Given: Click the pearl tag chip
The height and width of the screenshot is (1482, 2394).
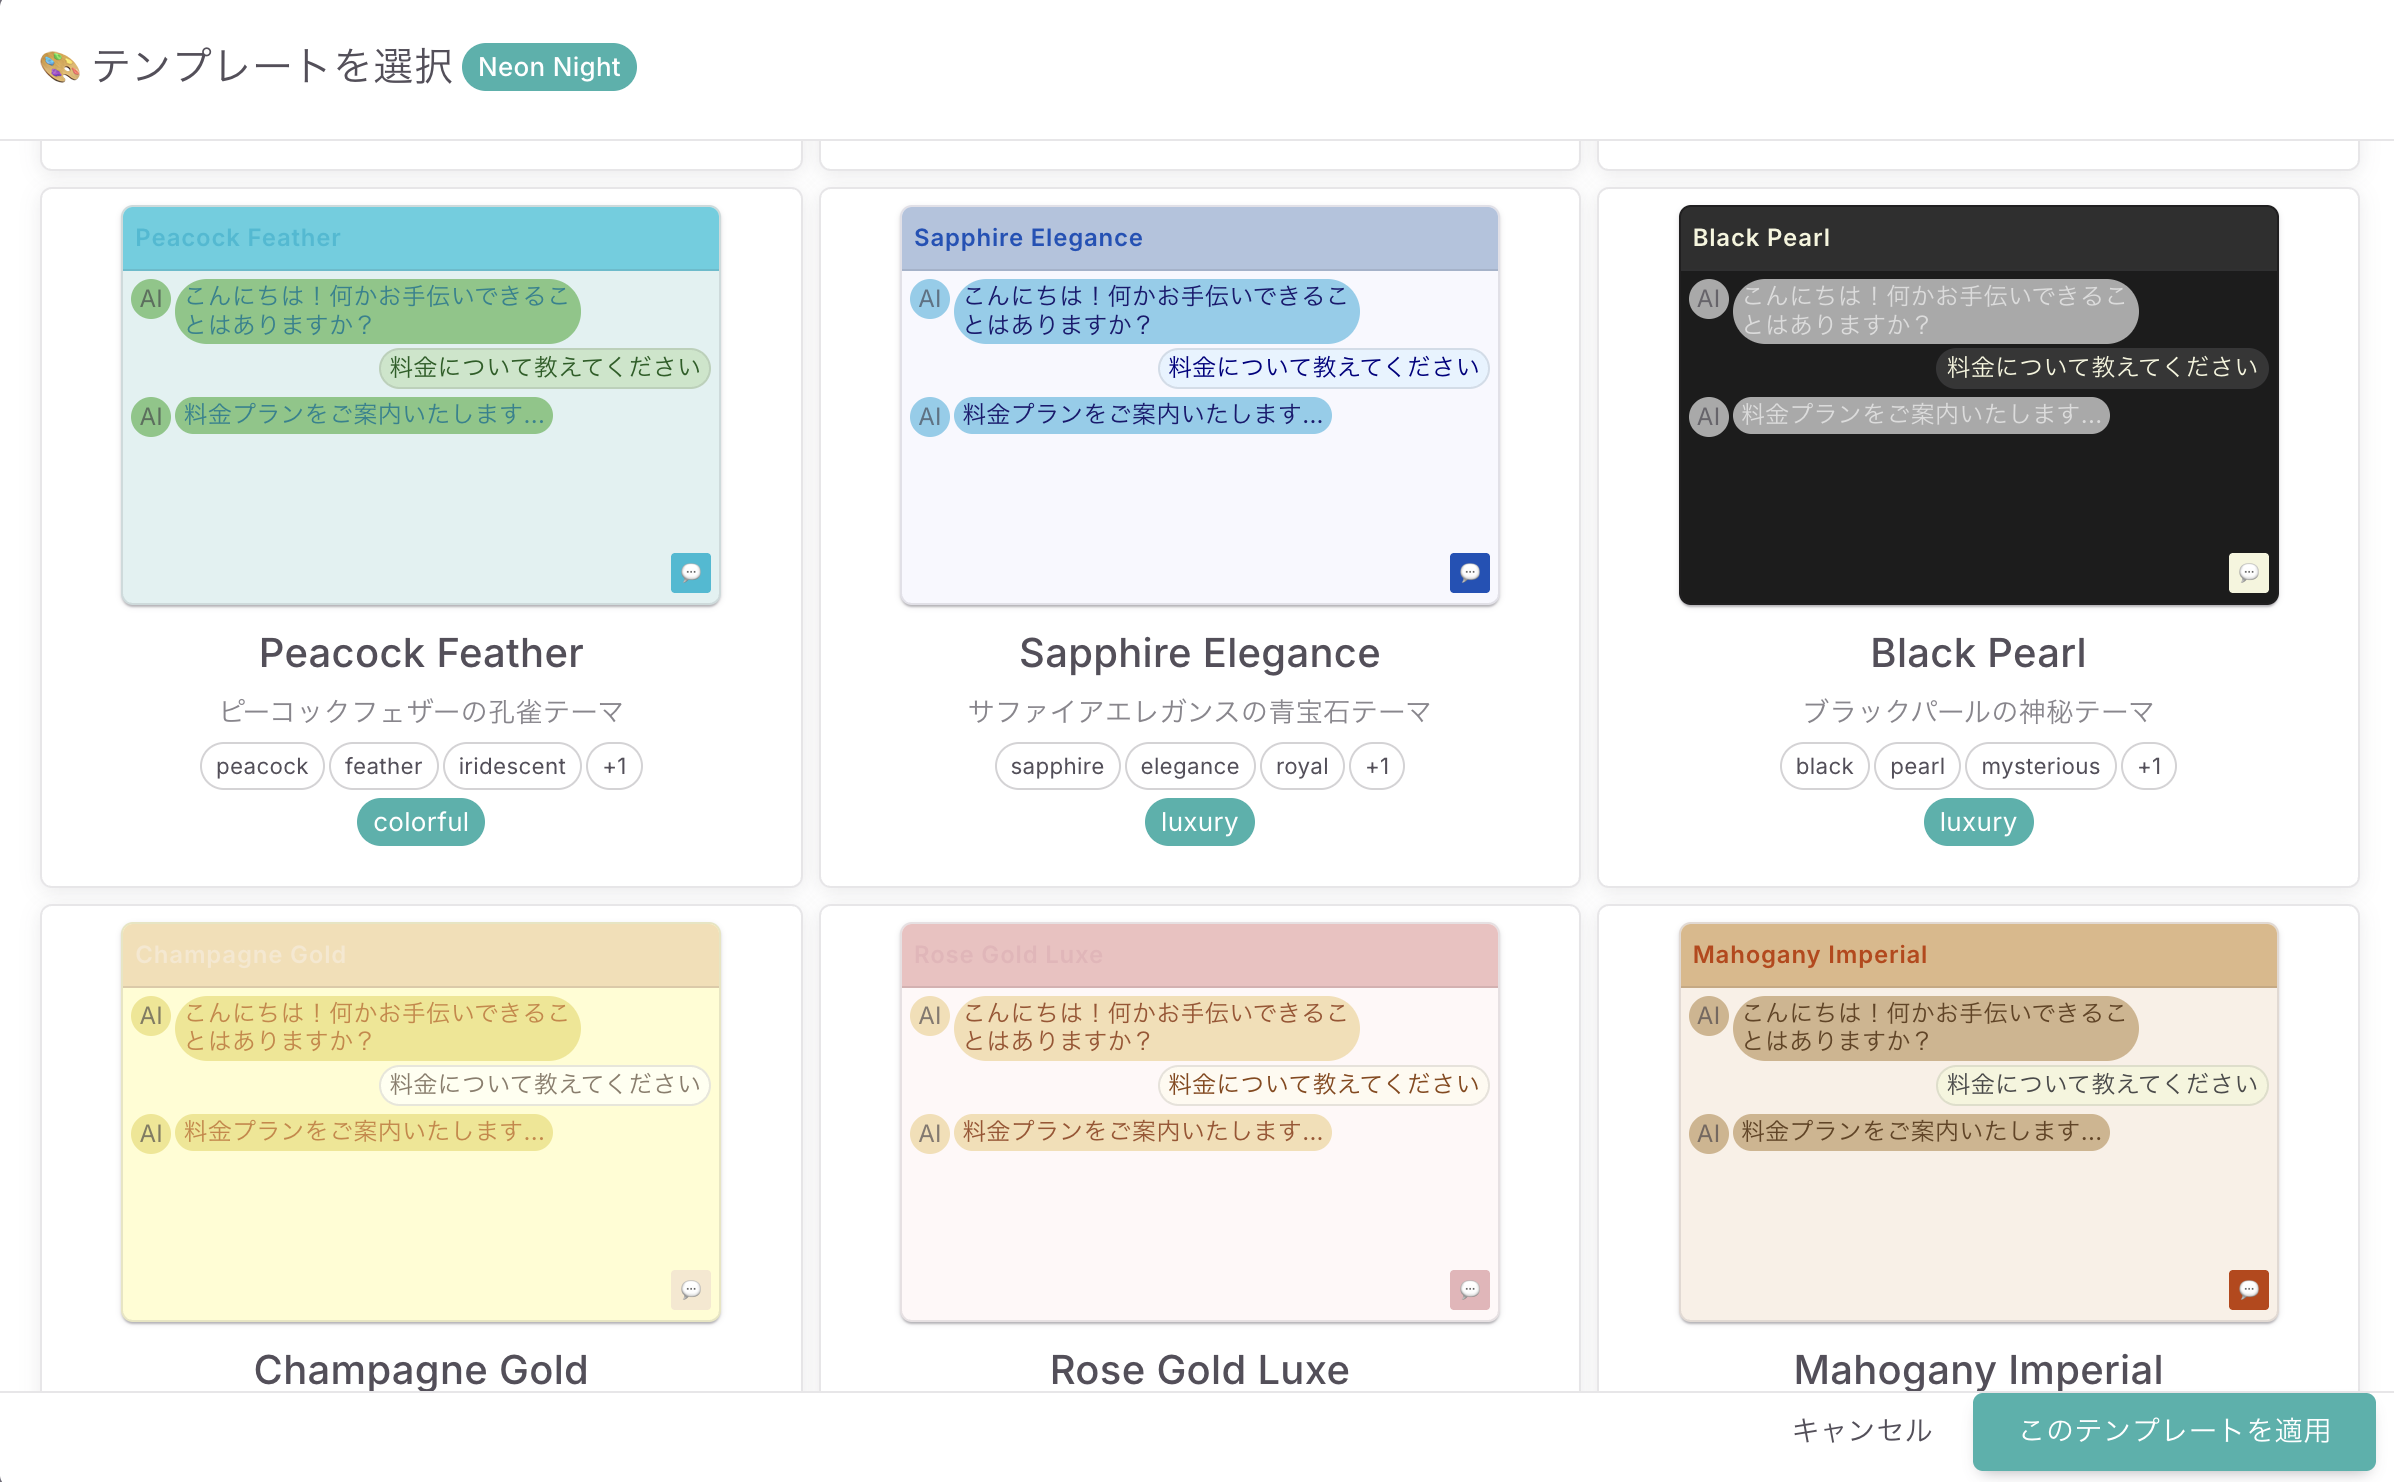Looking at the screenshot, I should click(1917, 766).
